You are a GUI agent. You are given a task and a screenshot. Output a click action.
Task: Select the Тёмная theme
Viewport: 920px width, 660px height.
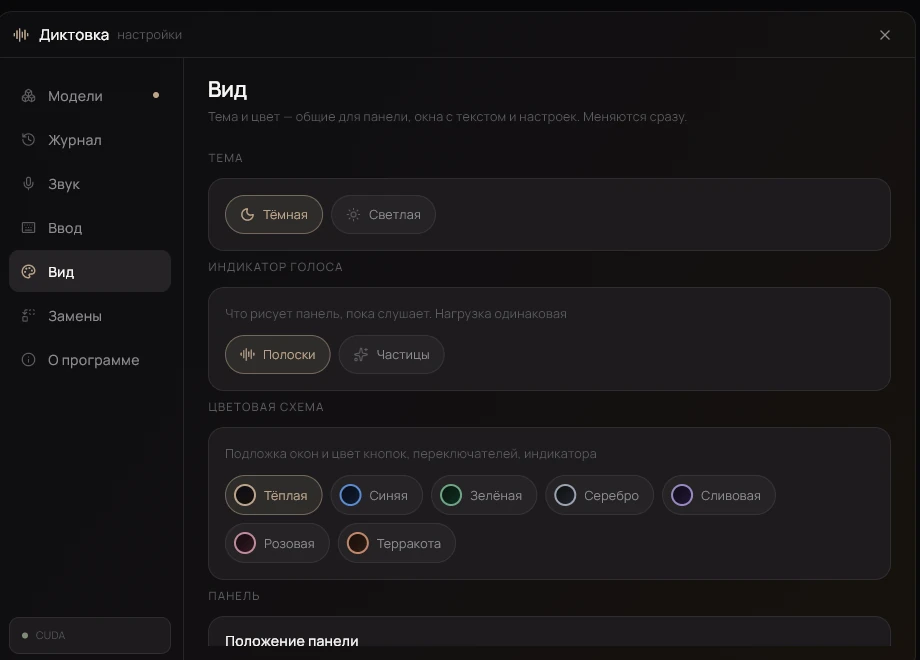point(274,215)
